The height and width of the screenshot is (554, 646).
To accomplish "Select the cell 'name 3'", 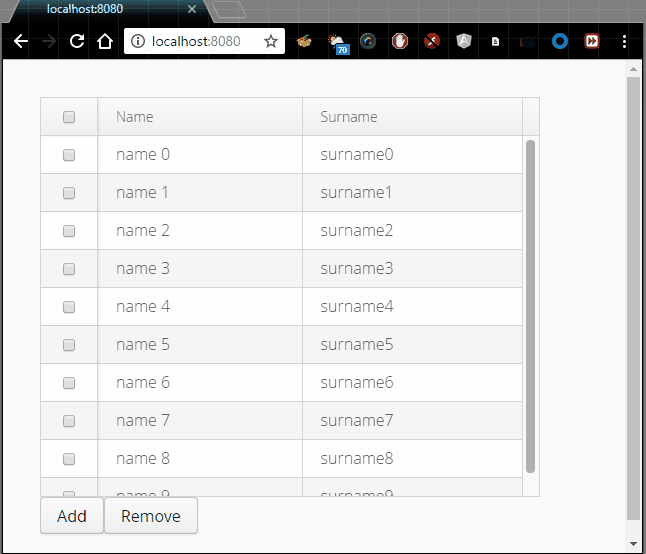I will (x=200, y=269).
